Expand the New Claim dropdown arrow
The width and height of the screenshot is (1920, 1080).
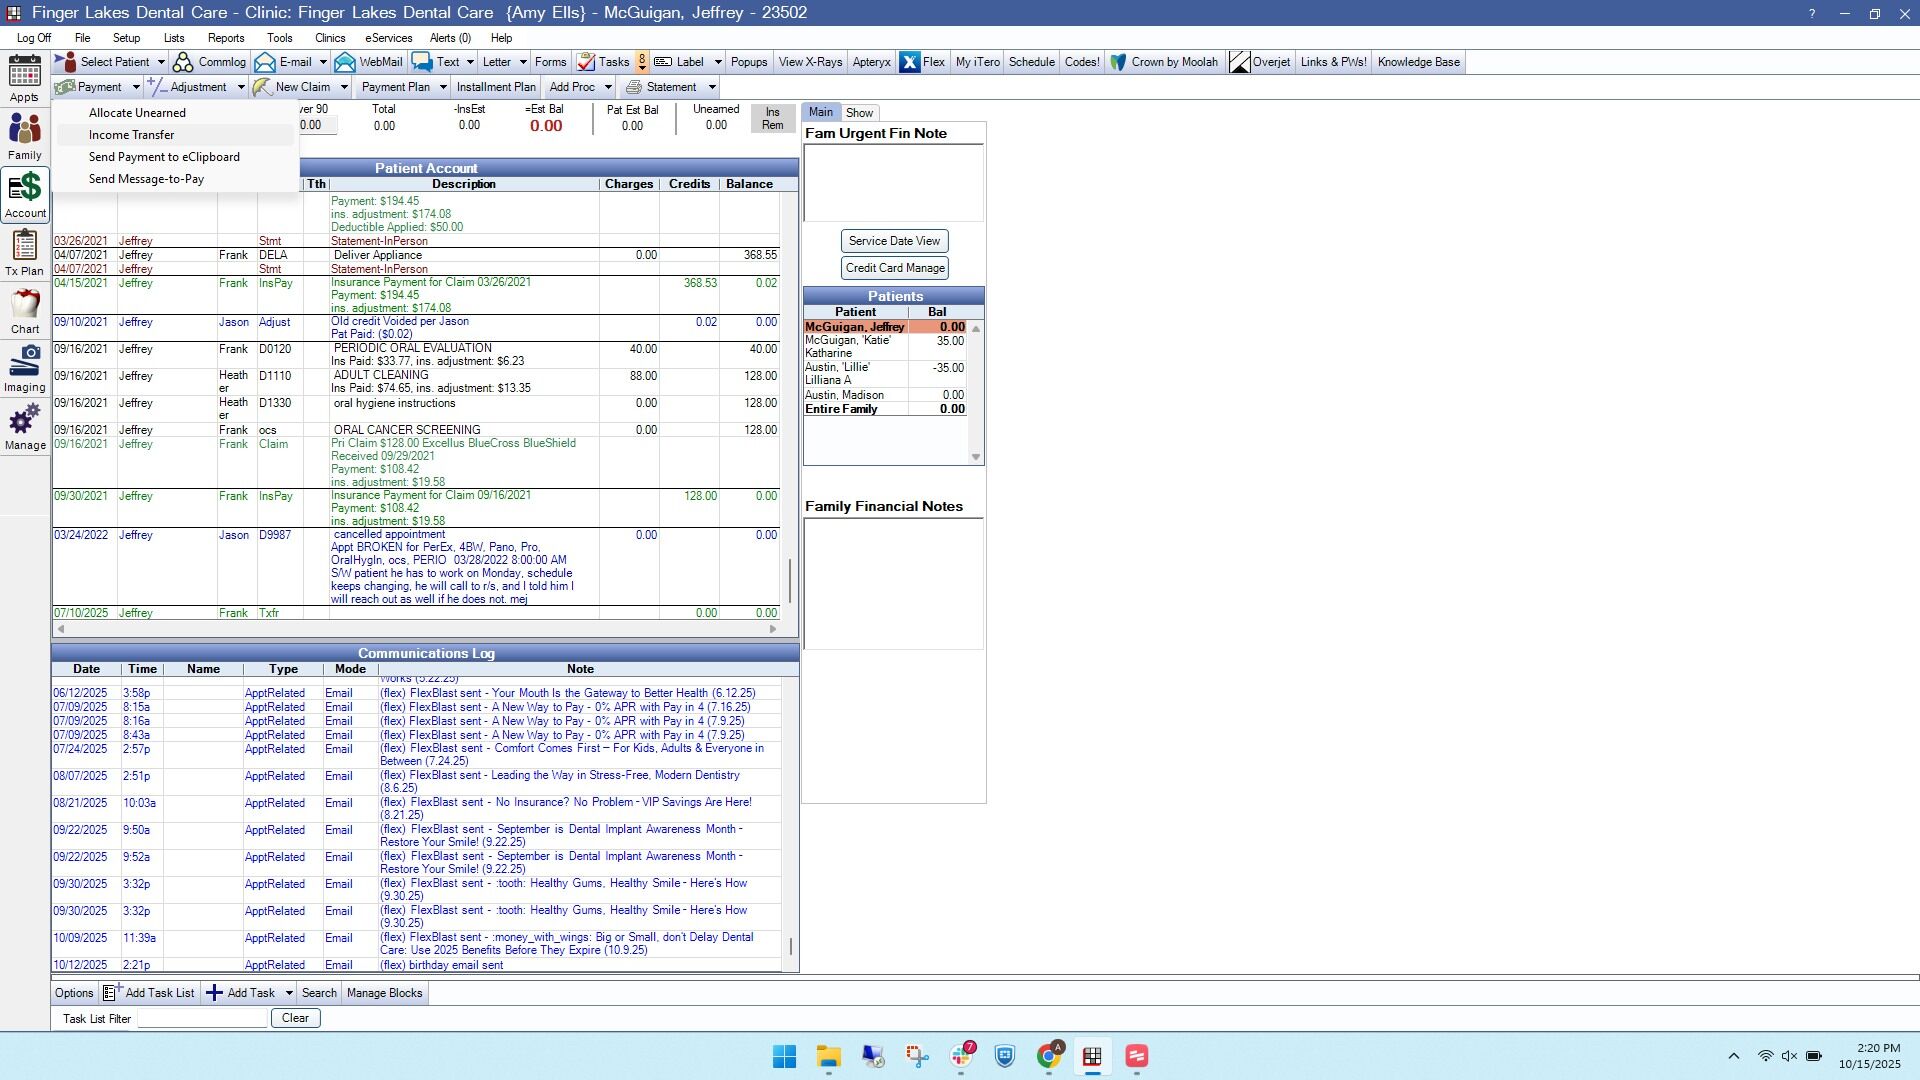coord(344,87)
